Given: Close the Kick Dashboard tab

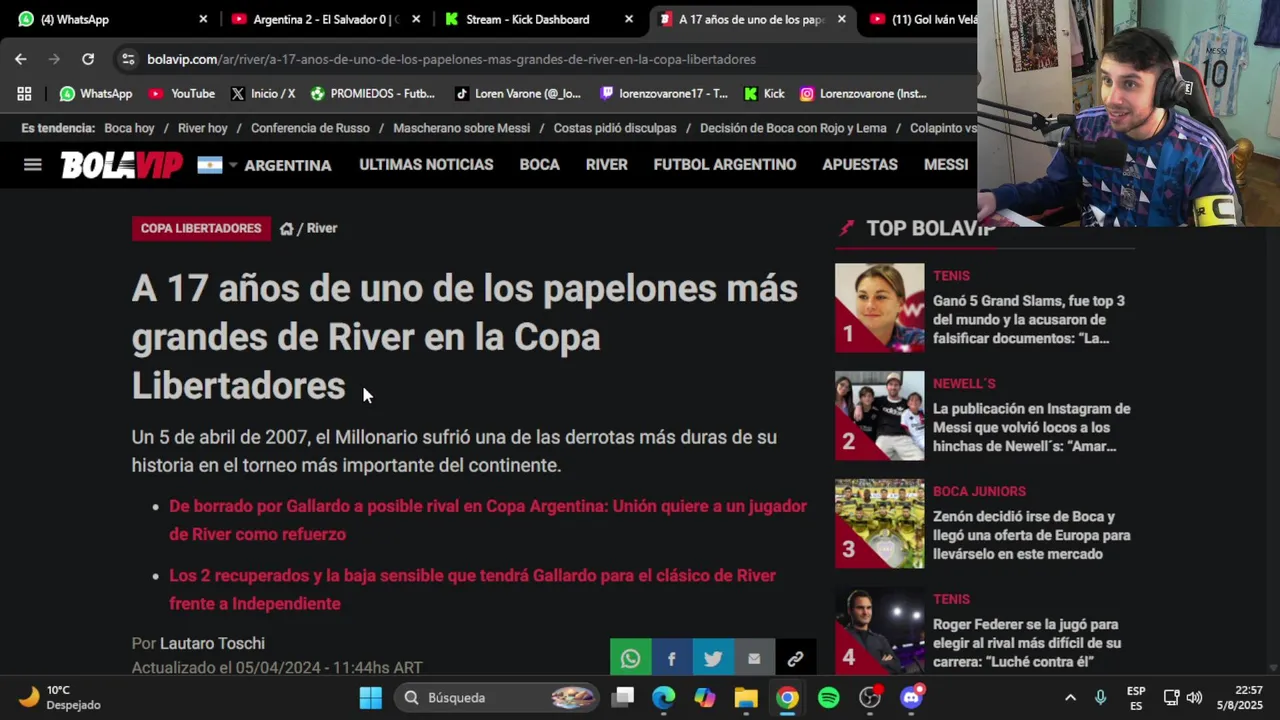Looking at the screenshot, I should point(629,19).
